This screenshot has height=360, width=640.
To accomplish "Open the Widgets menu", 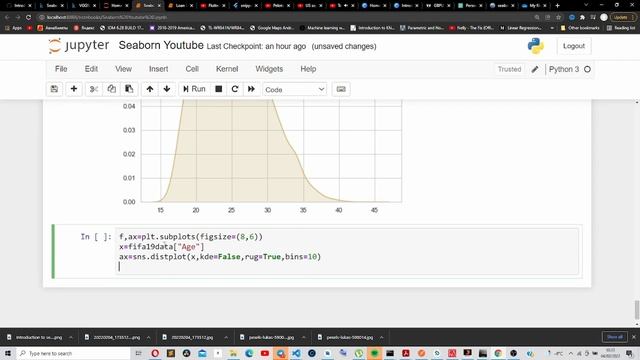I will [x=269, y=69].
